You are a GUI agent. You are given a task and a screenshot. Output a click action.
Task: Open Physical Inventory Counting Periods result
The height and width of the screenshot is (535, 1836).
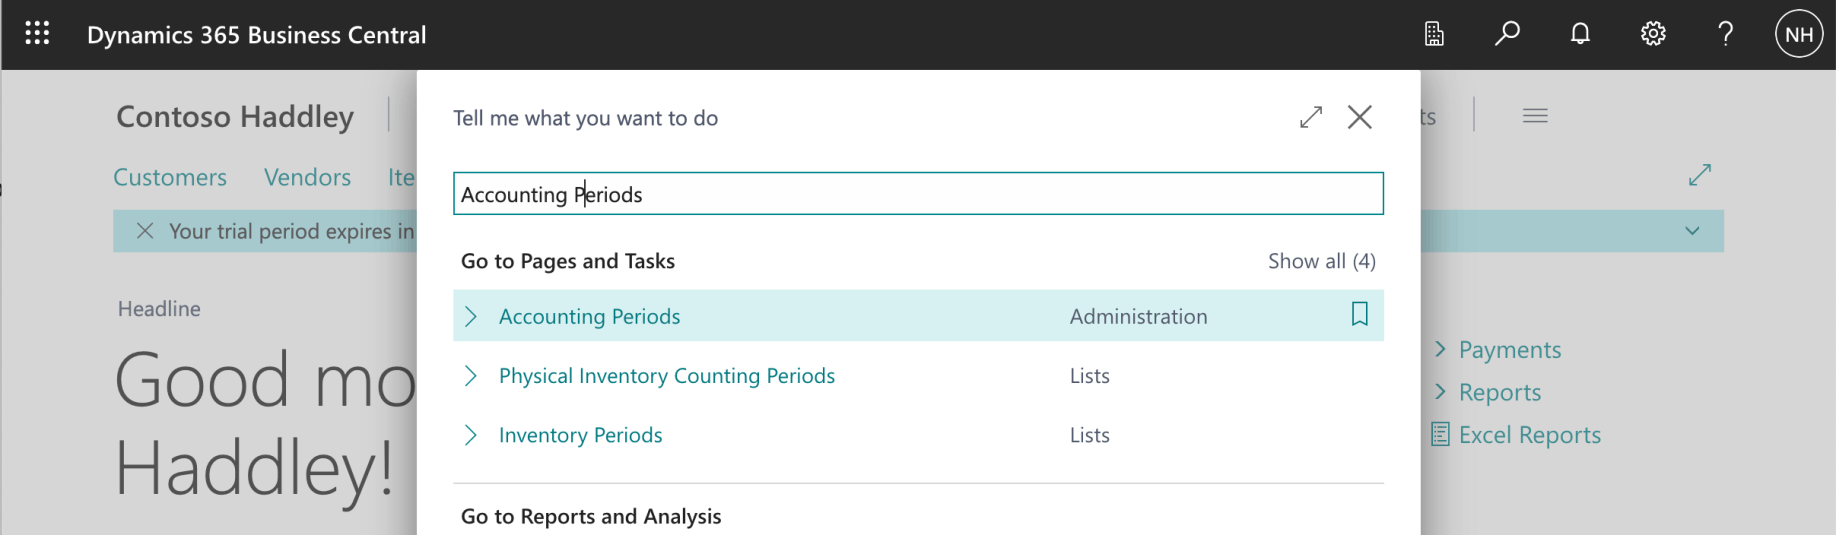click(666, 376)
